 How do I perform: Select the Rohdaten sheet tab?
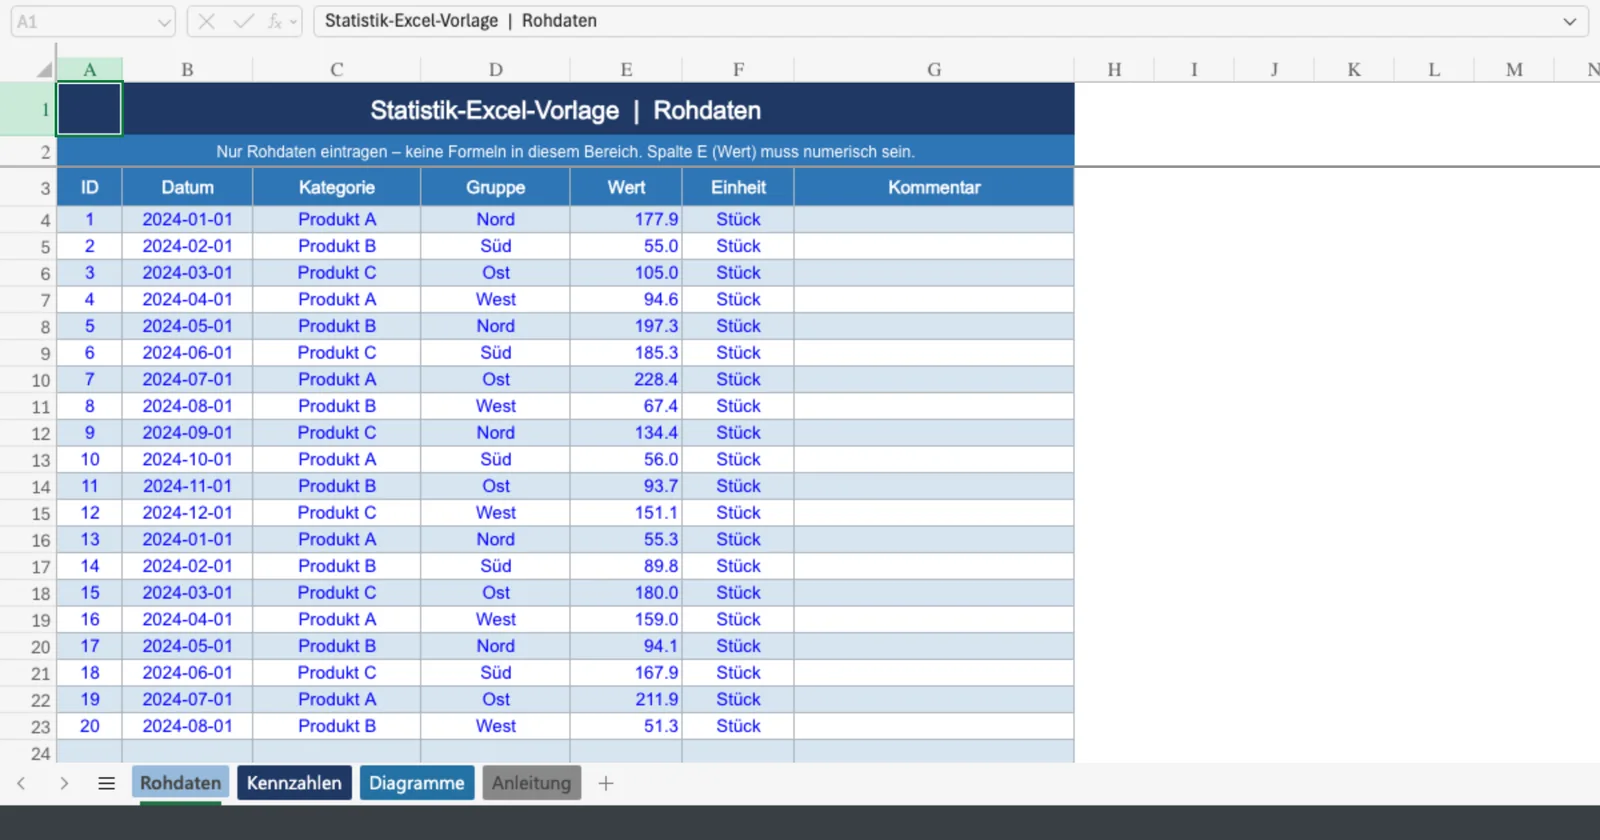[180, 783]
